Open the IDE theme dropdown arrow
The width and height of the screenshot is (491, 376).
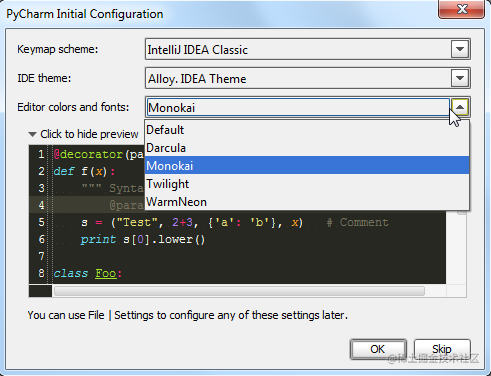(460, 78)
